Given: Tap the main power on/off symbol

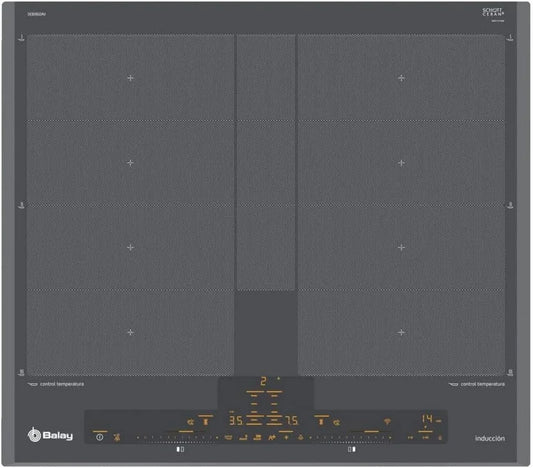Looking at the screenshot, I should click(x=100, y=437).
